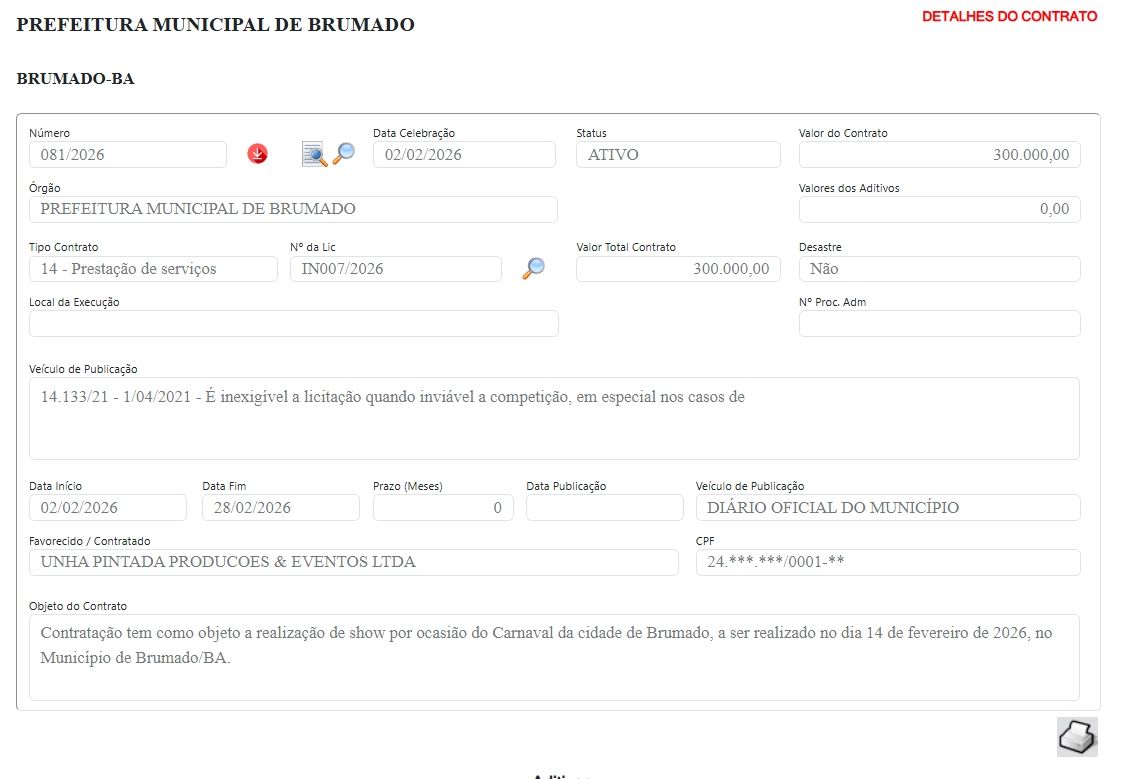Select the Órgão field
Screen dimensions: 1132x779
coord(293,209)
